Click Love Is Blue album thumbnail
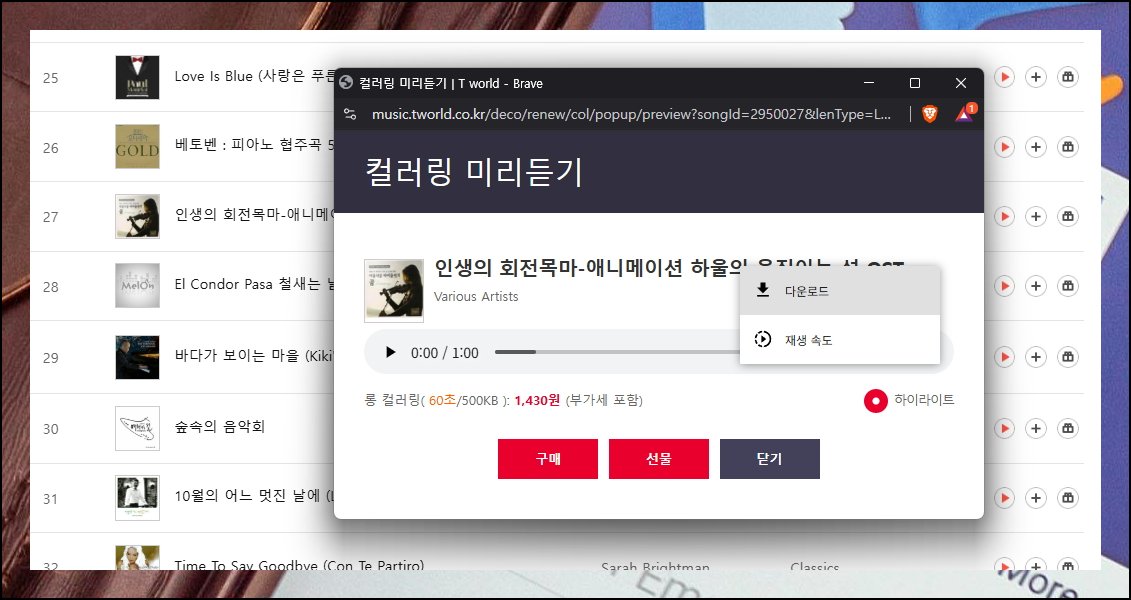 [137, 77]
